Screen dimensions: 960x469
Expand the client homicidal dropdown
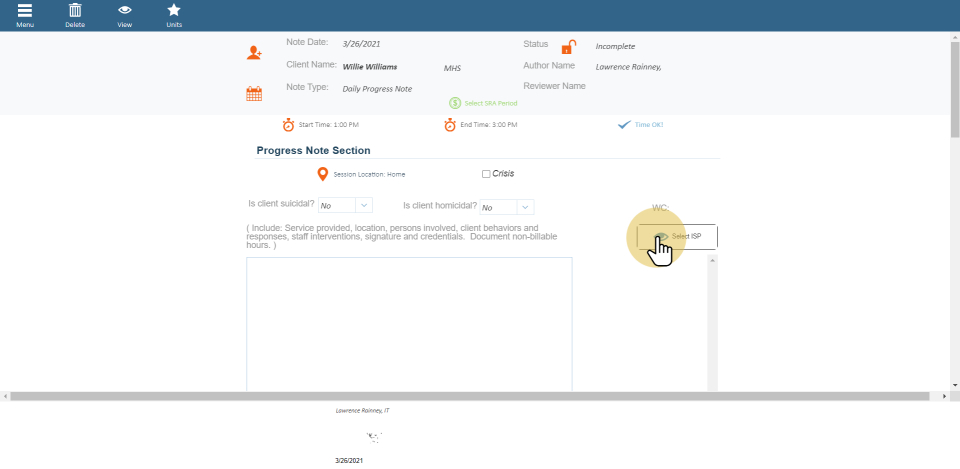coord(525,207)
